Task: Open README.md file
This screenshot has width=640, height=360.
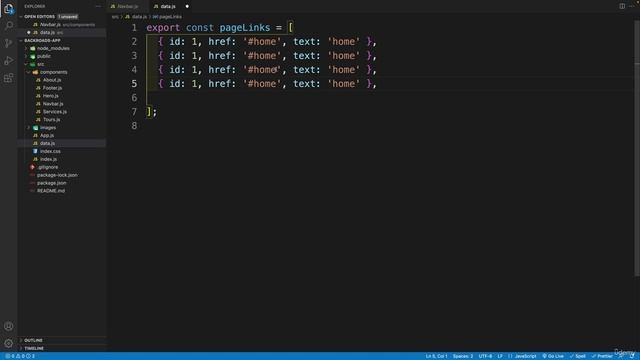Action: [51, 191]
